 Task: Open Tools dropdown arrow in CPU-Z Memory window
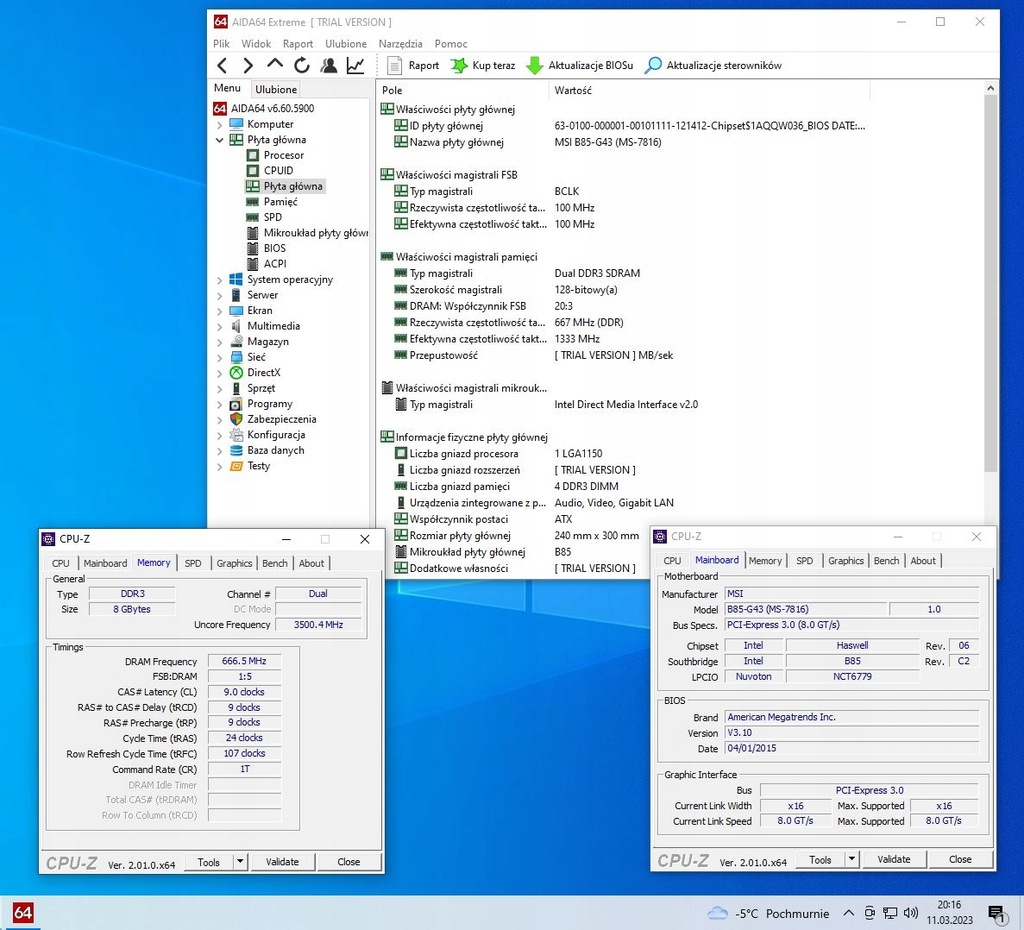pos(240,862)
